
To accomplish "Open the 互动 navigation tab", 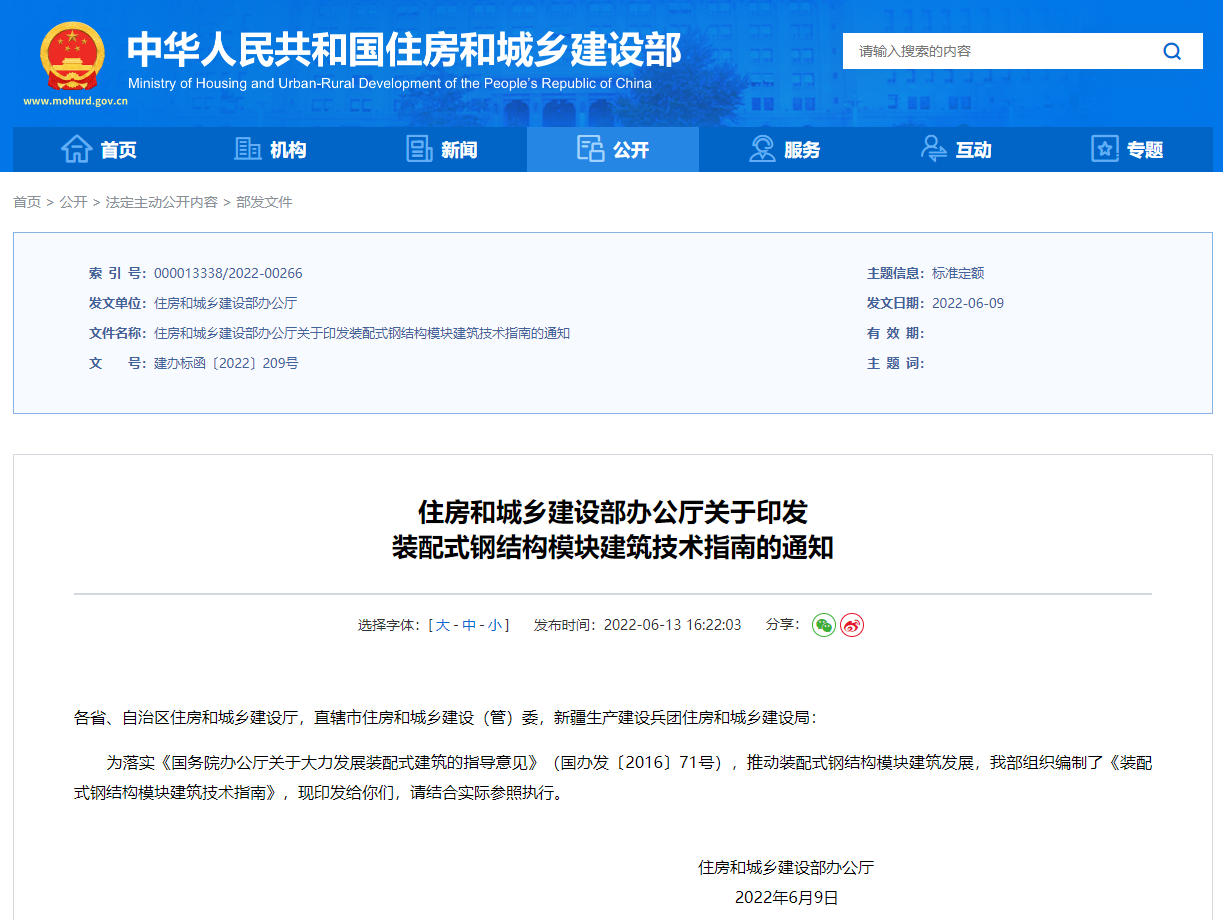I will 955,150.
